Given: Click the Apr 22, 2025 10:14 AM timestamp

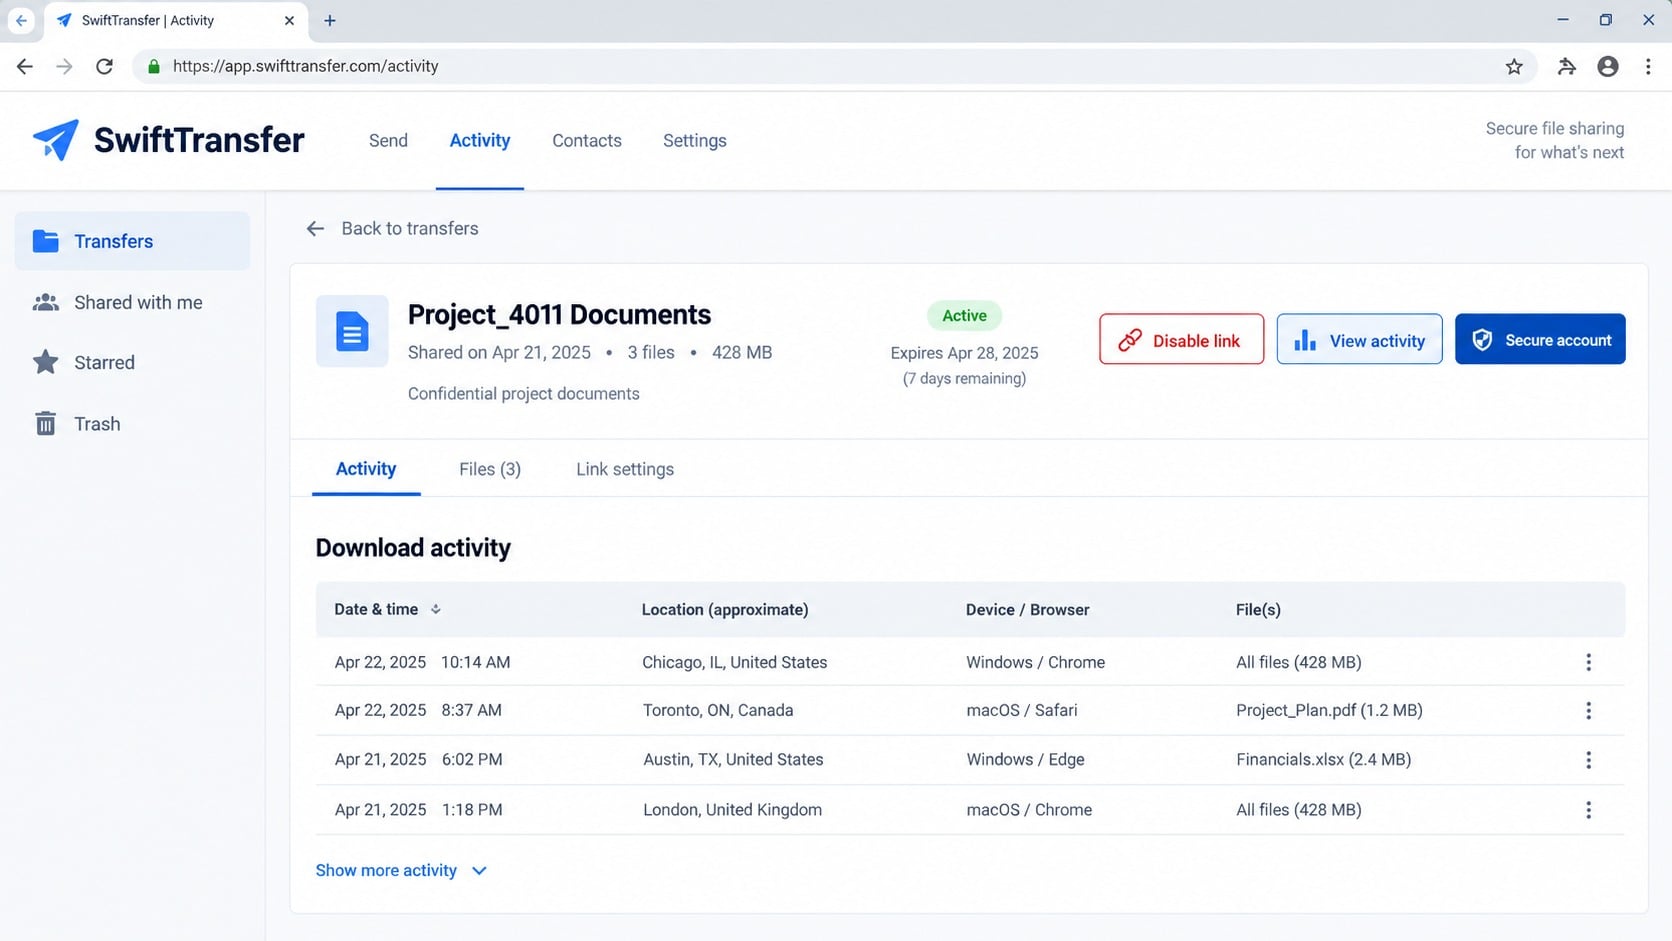Looking at the screenshot, I should pyautogui.click(x=422, y=662).
